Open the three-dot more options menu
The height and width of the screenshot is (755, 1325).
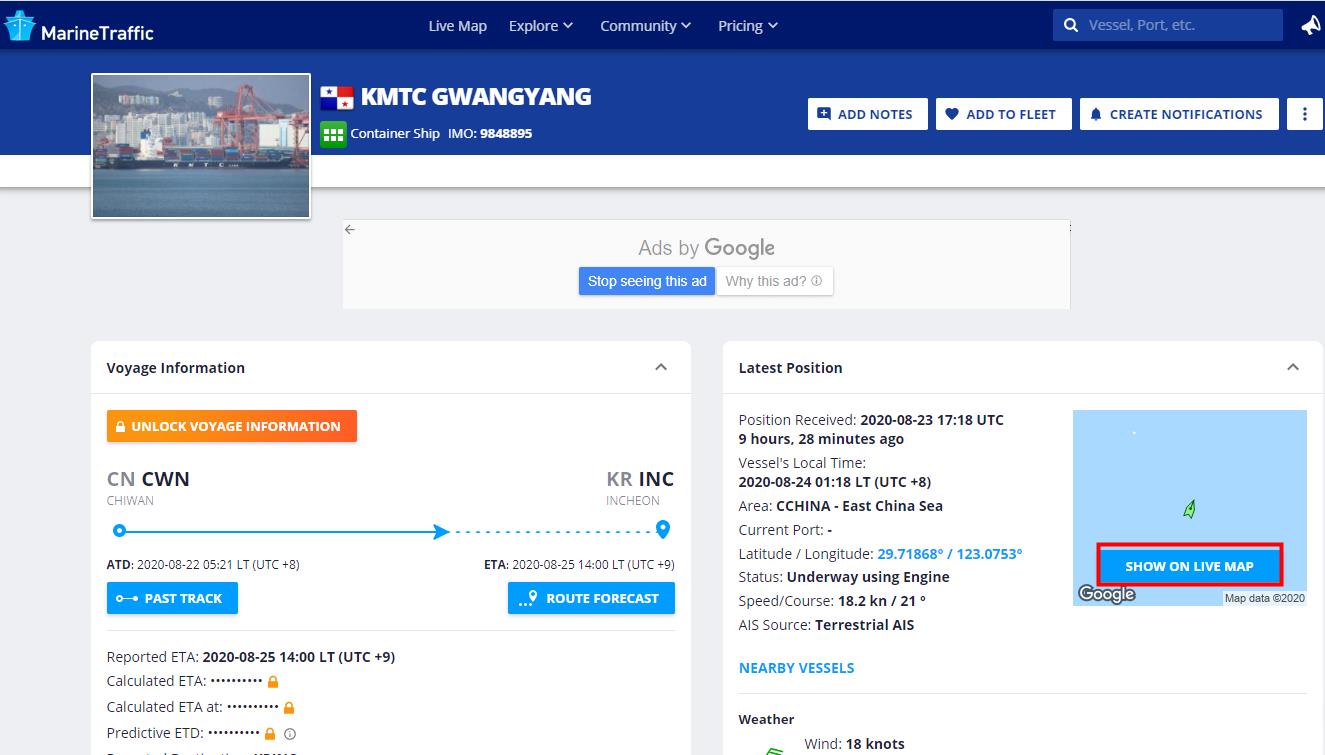coord(1304,114)
